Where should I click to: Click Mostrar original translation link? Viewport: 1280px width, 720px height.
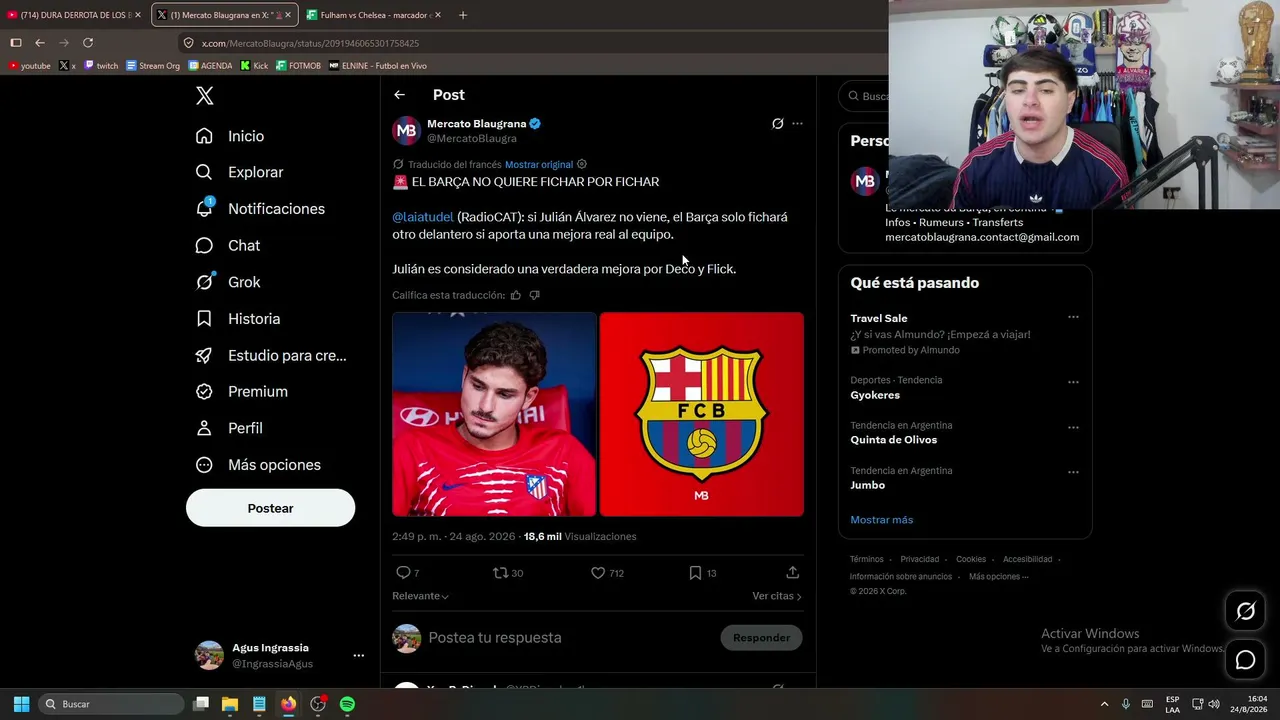coord(539,164)
